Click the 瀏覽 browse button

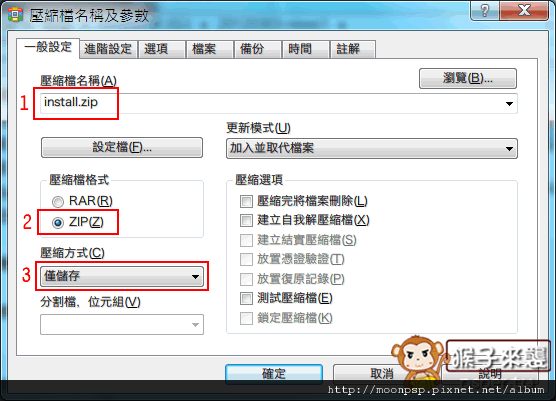pos(468,78)
